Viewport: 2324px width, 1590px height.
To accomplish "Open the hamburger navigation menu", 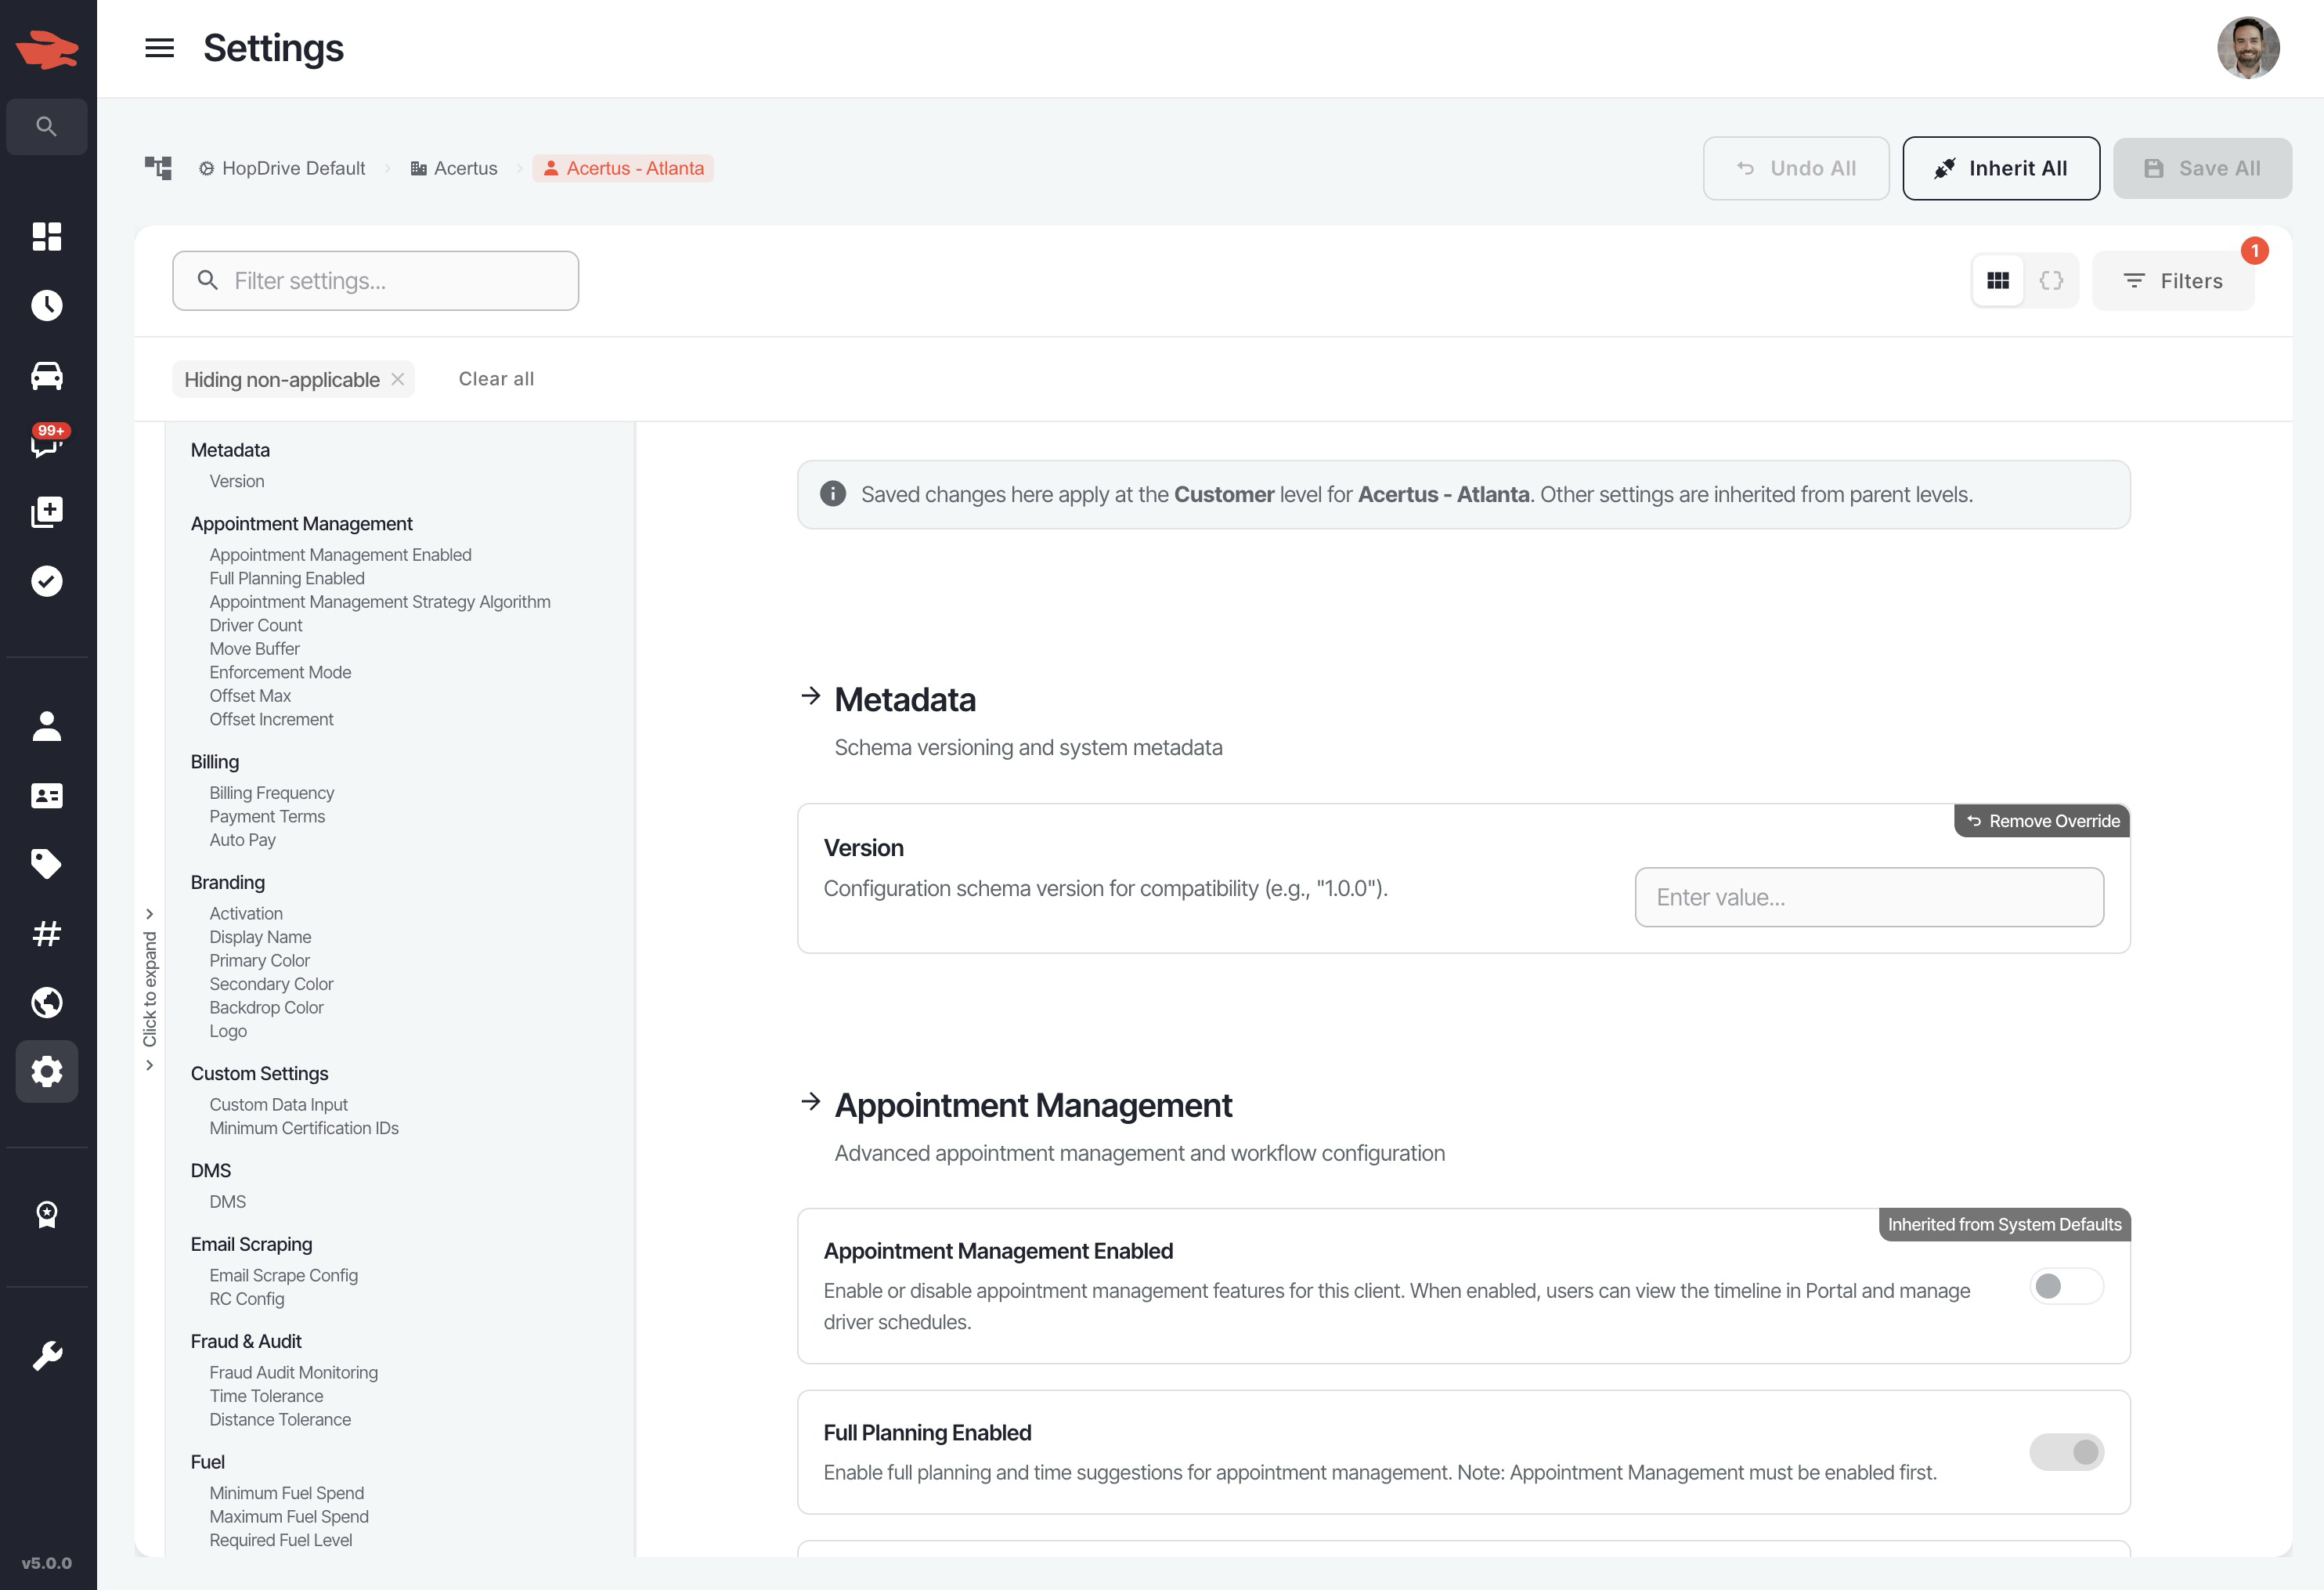I will [x=158, y=48].
